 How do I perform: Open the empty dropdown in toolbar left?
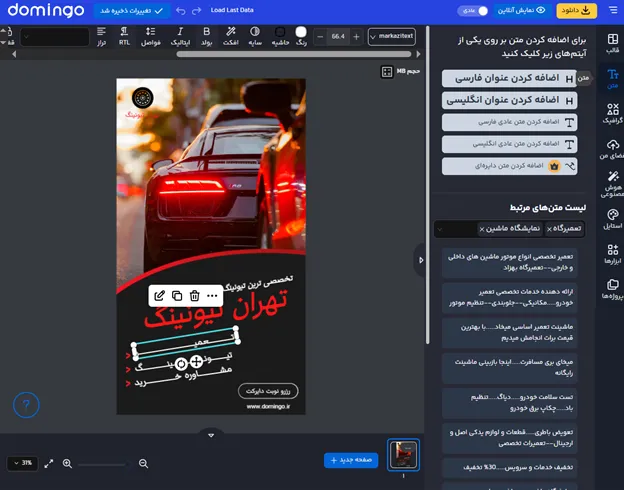click(x=55, y=37)
